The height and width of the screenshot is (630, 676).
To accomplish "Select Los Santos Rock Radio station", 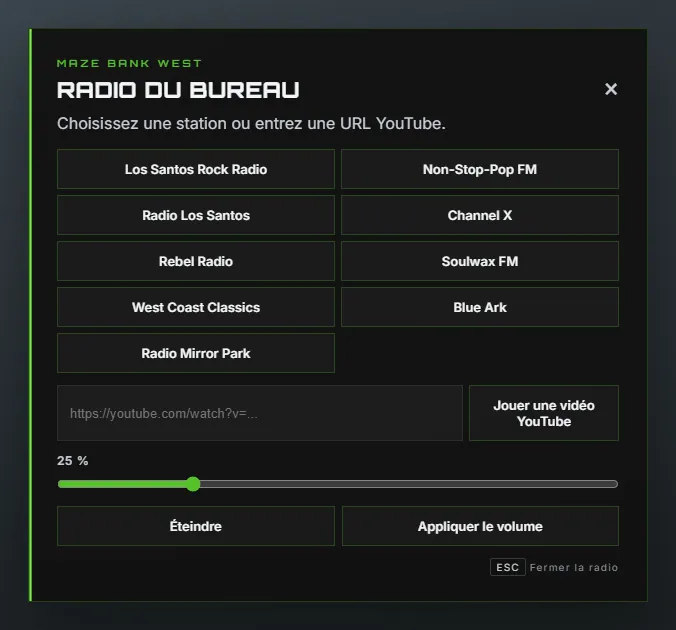I will [196, 169].
